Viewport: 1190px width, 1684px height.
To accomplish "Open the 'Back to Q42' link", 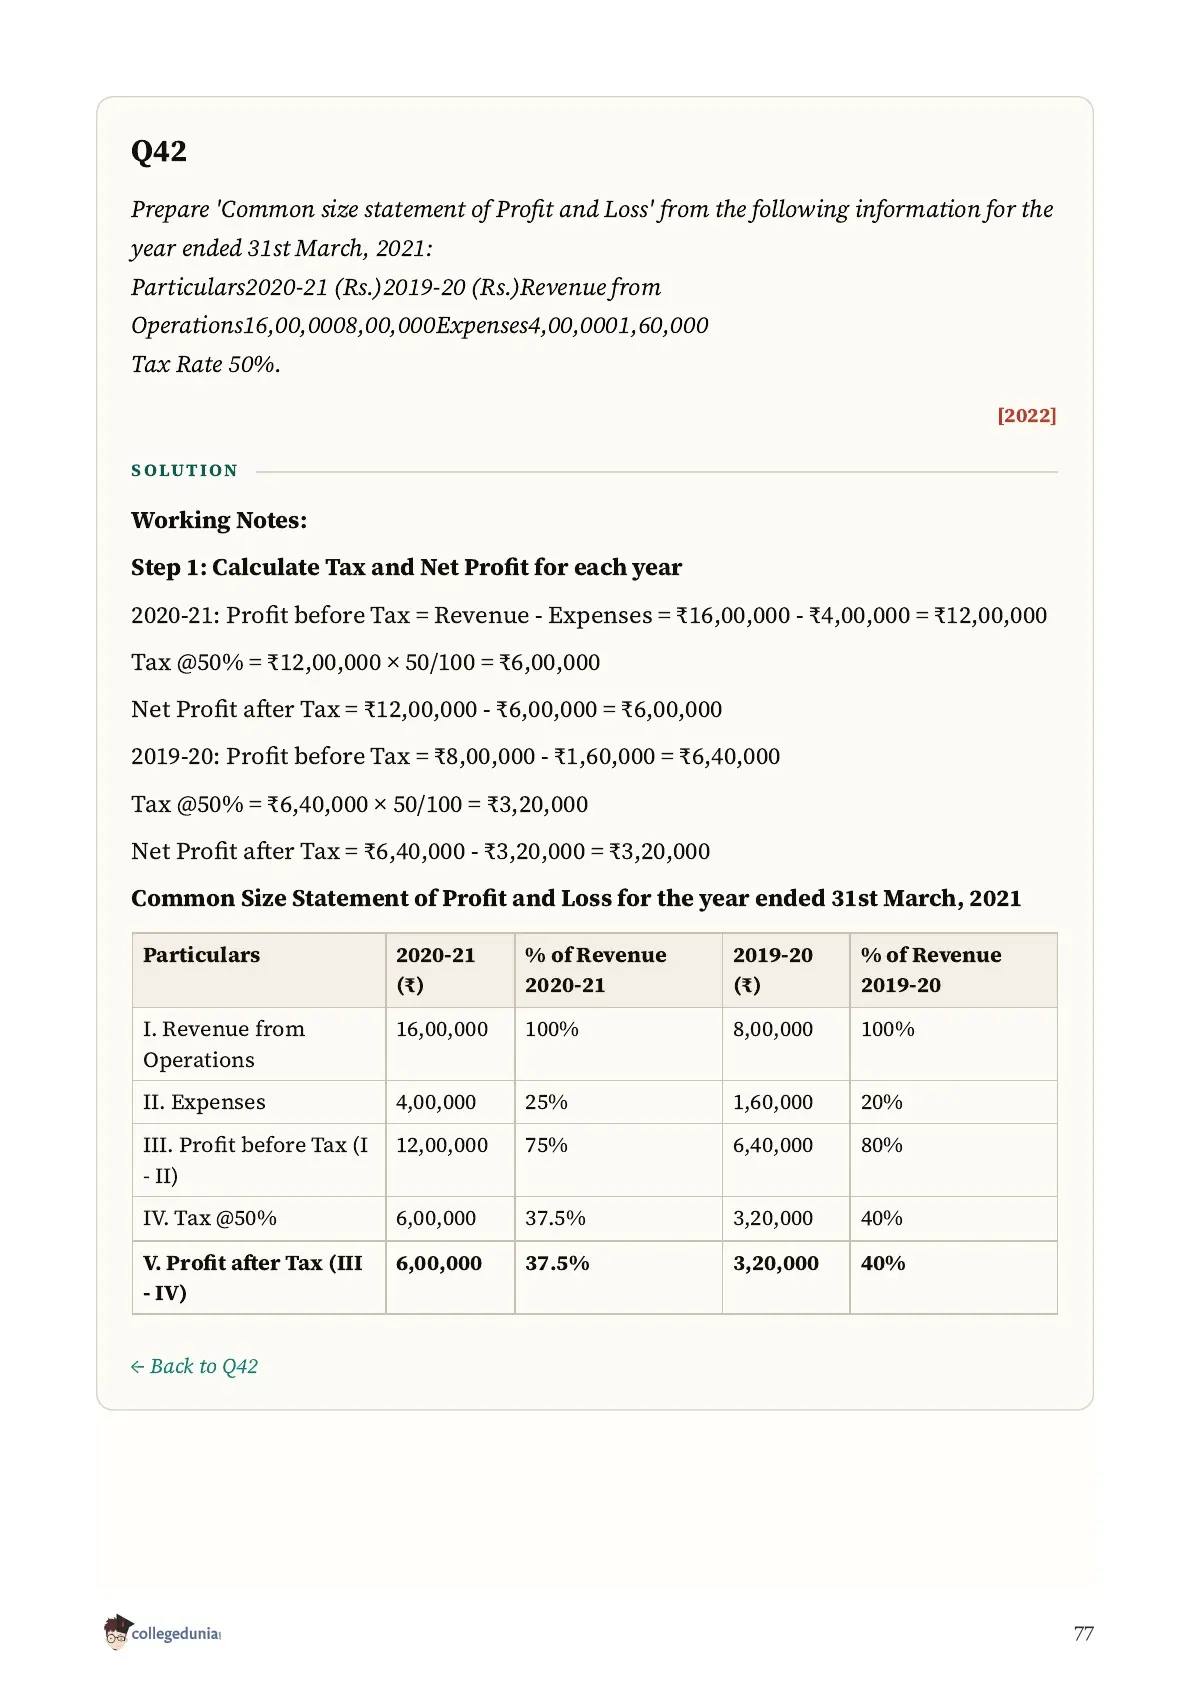I will (x=194, y=1366).
